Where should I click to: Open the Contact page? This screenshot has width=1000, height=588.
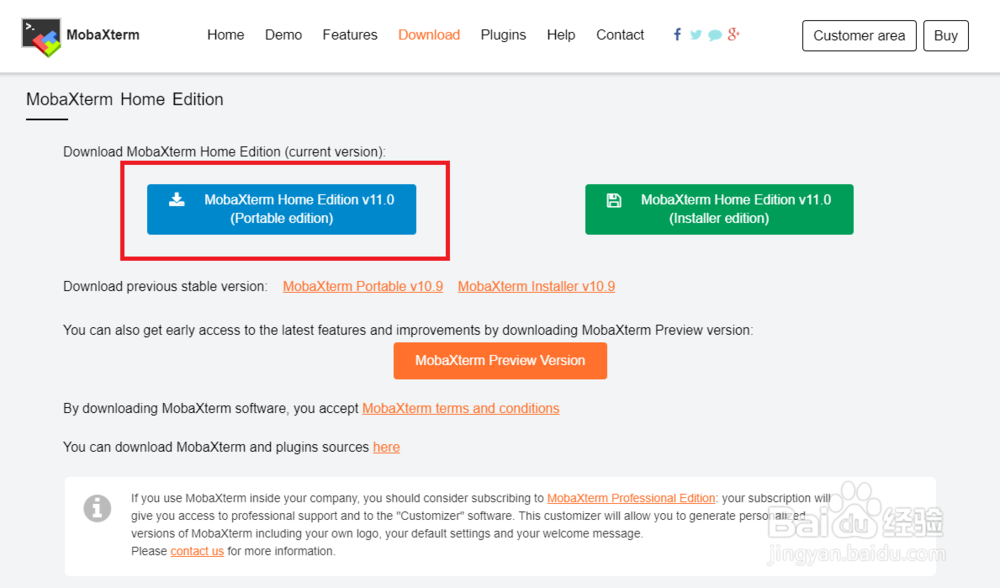pos(620,35)
